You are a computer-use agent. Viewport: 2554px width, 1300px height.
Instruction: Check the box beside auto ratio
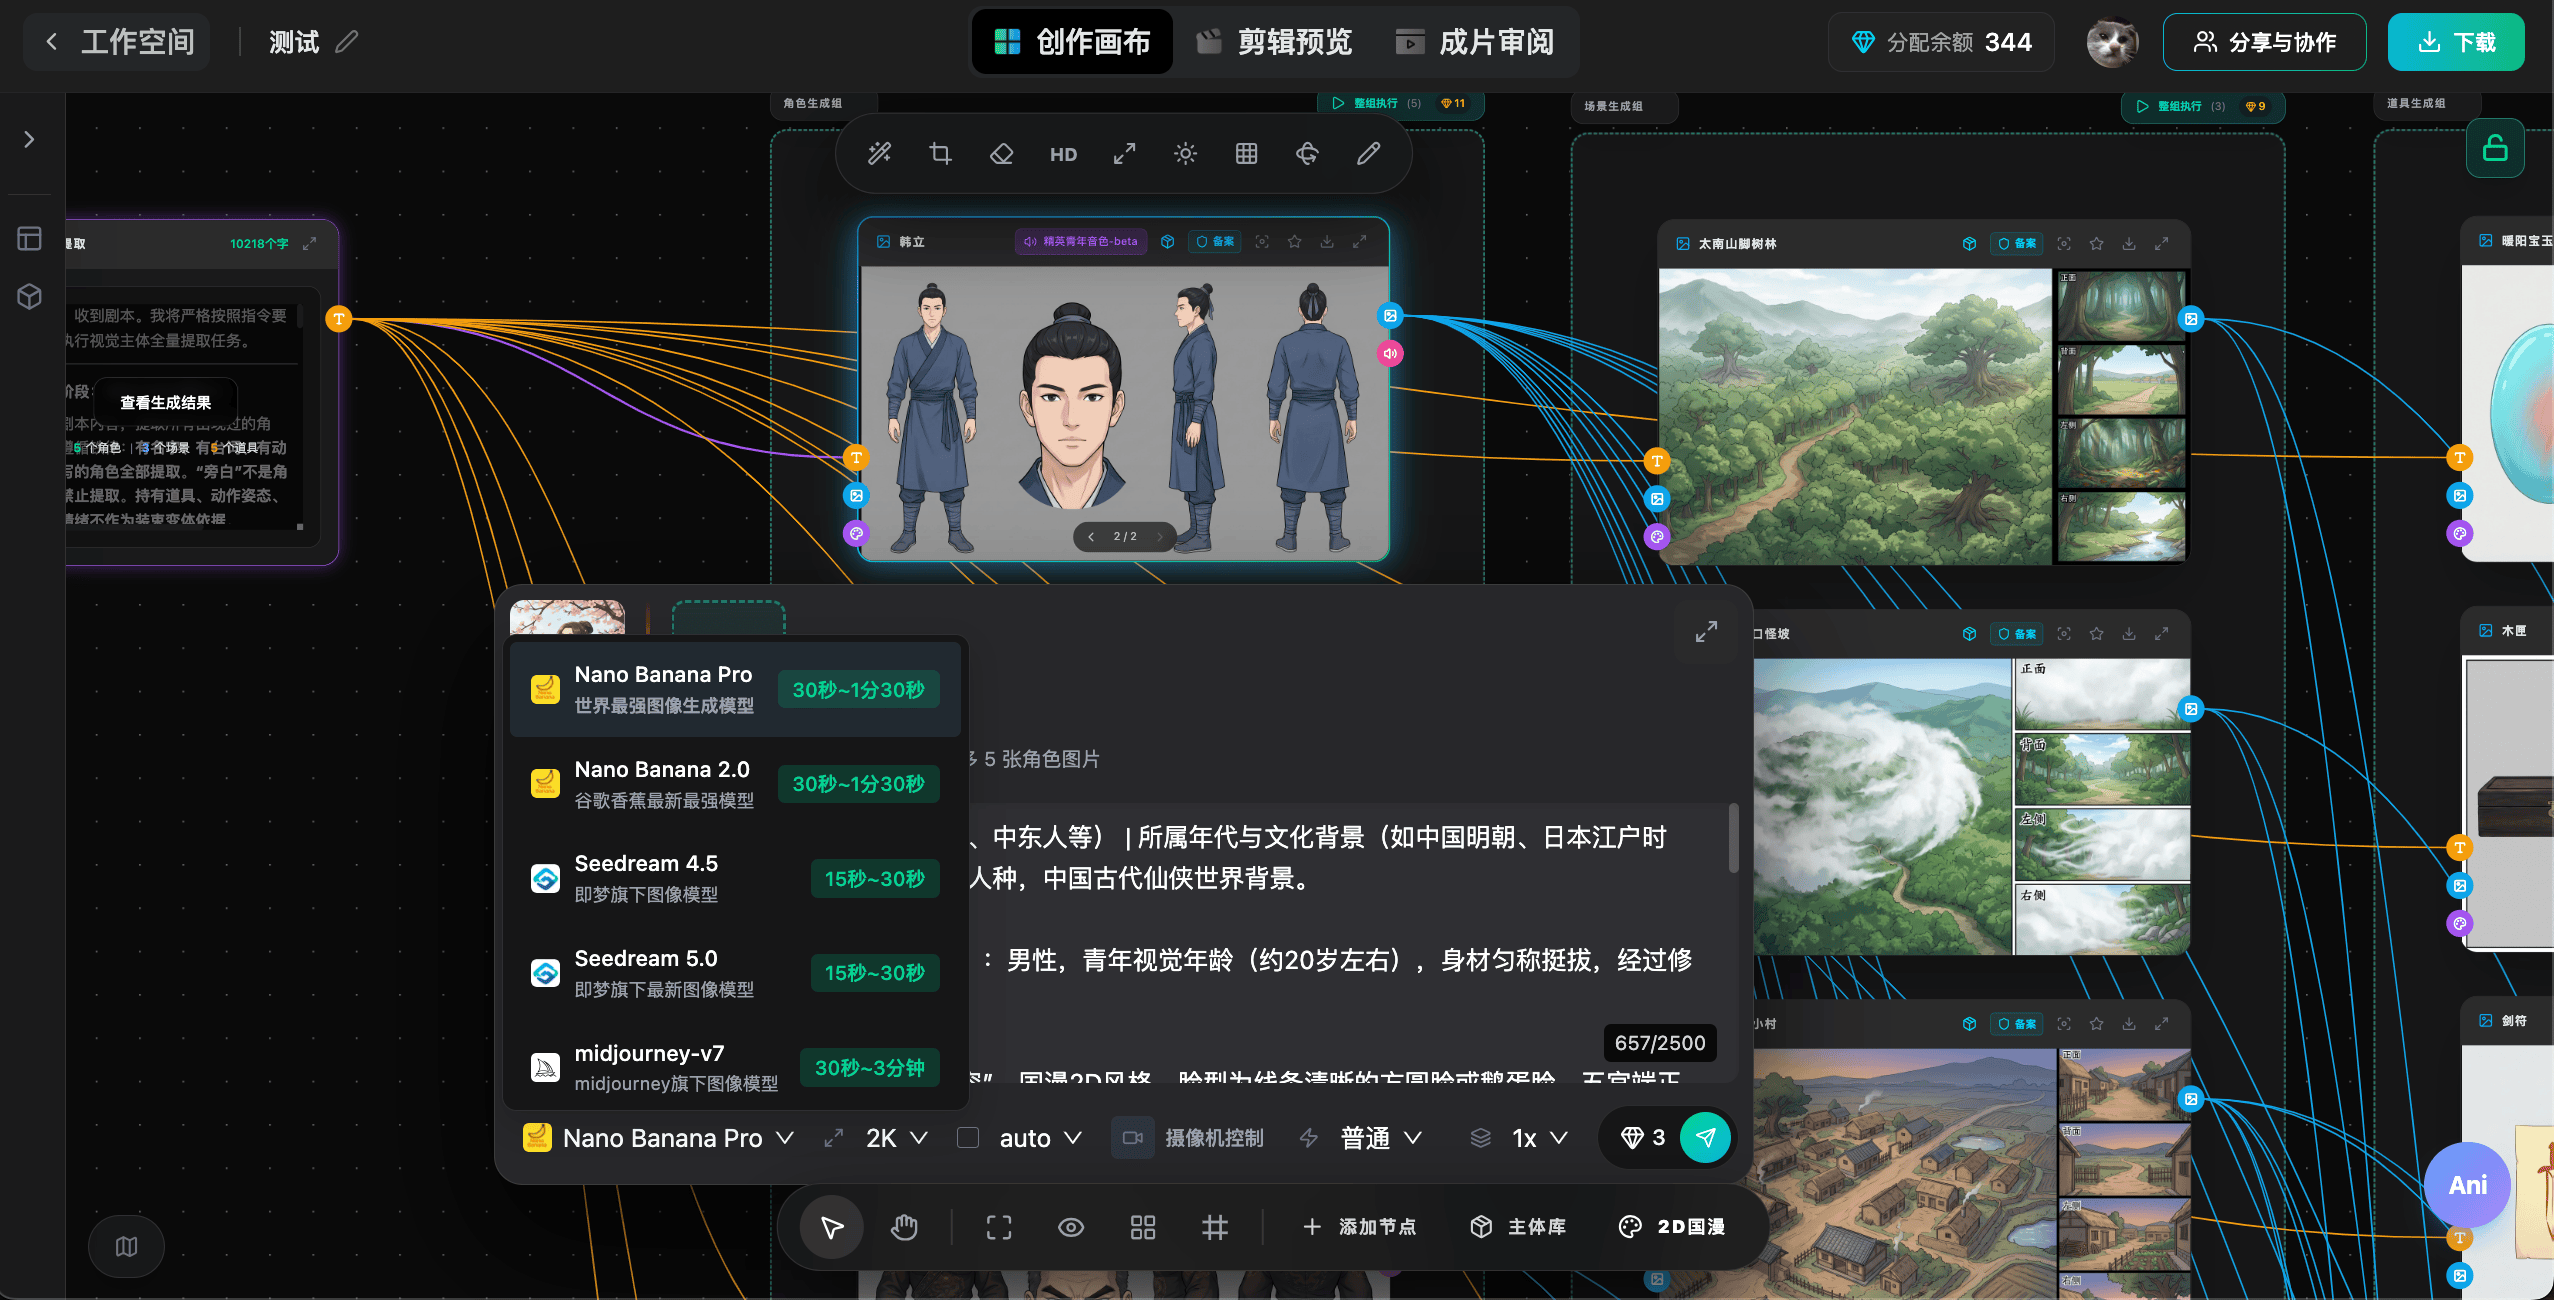pos(968,1138)
